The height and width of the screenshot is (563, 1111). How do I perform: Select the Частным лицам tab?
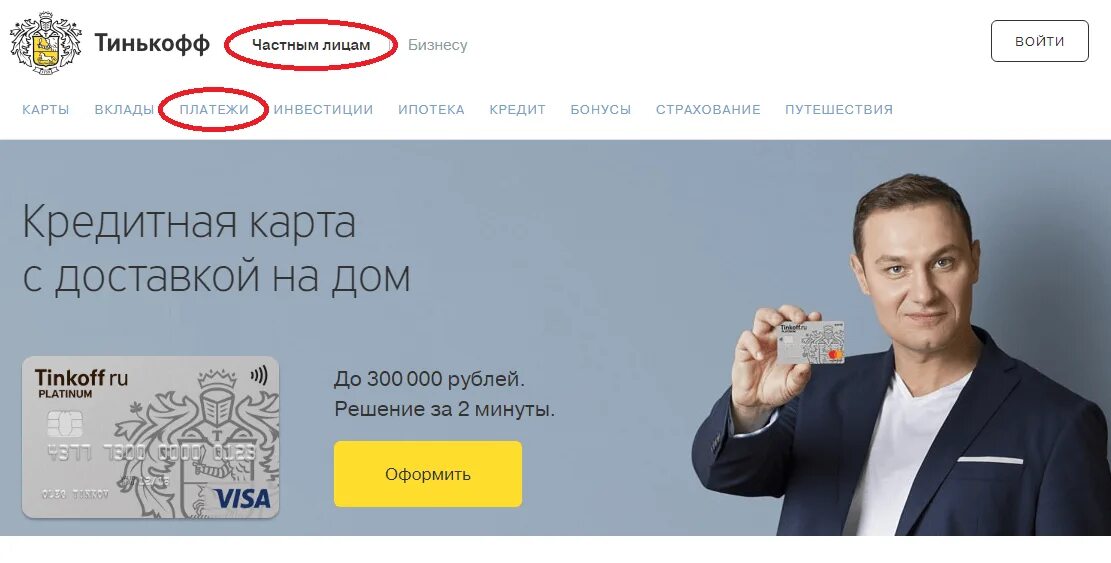point(311,45)
